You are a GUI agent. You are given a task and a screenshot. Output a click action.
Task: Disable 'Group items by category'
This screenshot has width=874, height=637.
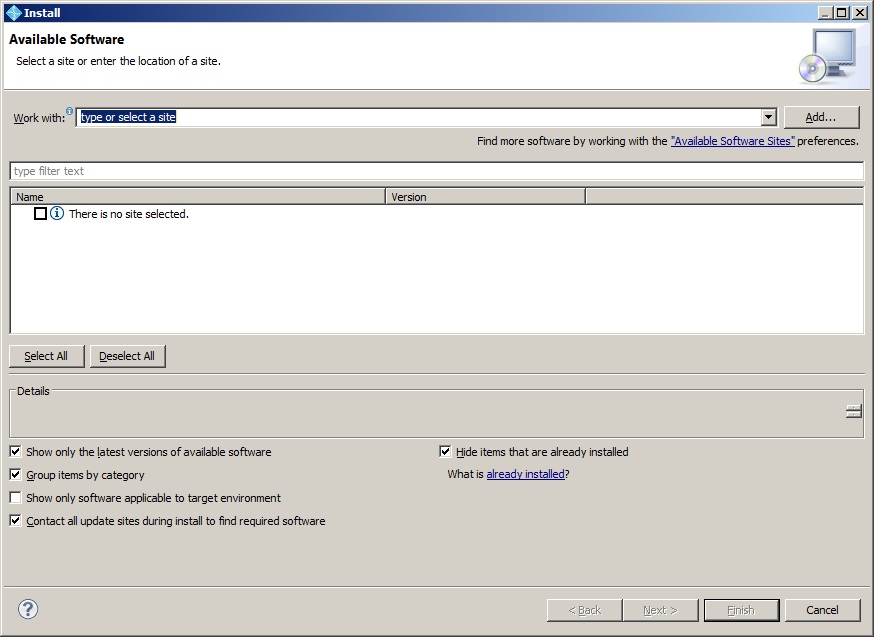click(x=15, y=475)
